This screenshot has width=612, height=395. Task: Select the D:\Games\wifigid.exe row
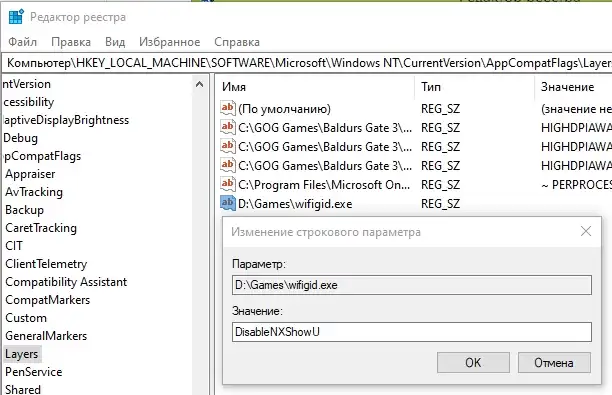(x=295, y=203)
